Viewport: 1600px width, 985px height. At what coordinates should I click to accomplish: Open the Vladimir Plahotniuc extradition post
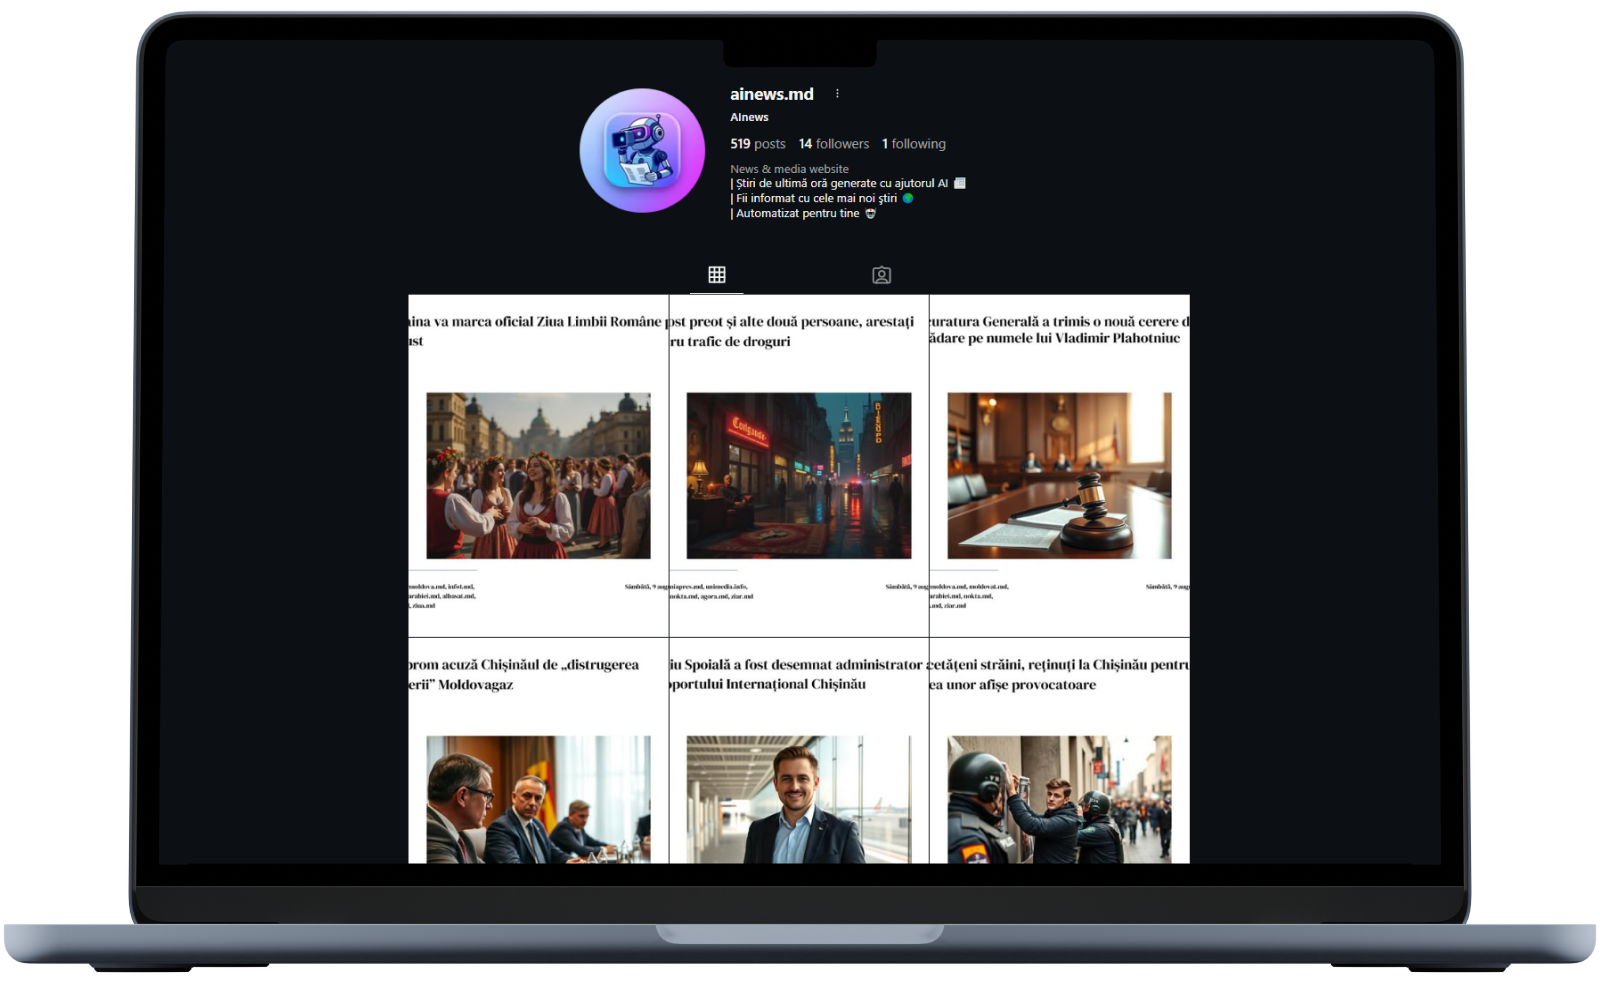1059,466
